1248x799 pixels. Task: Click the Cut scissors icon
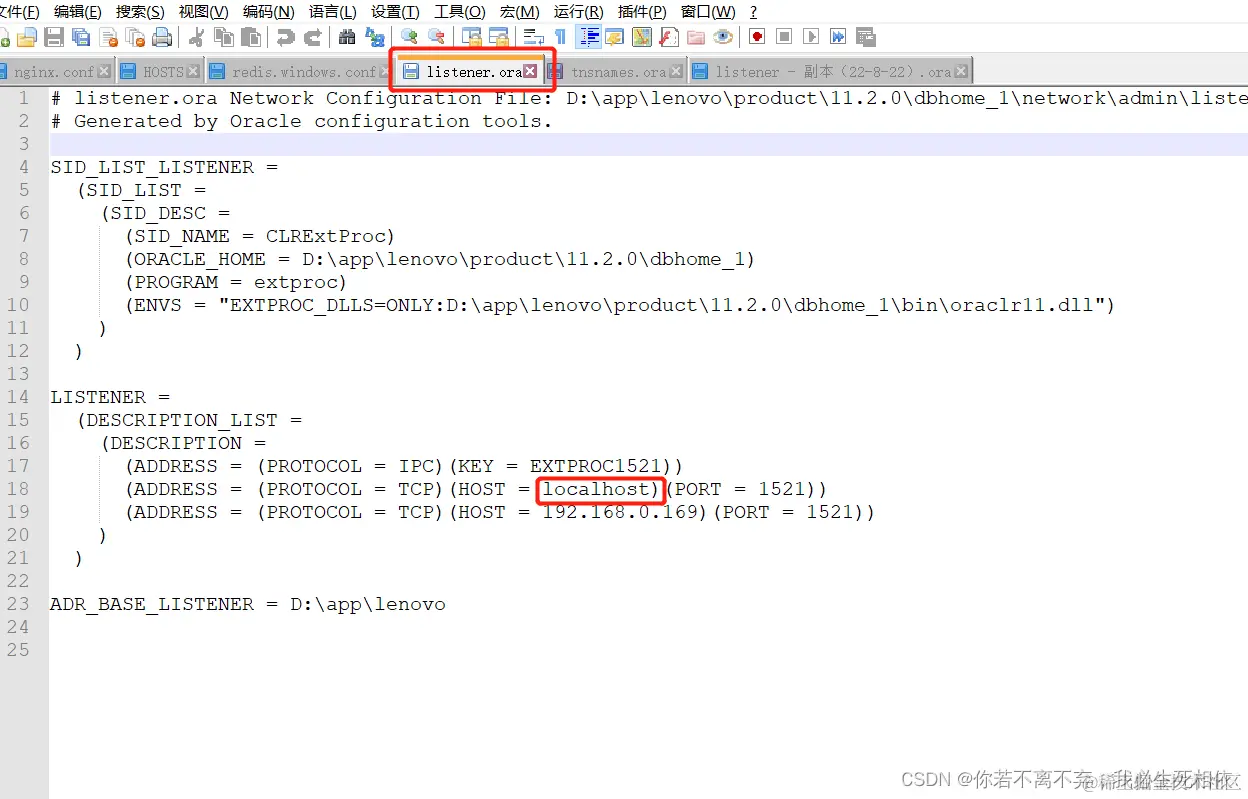(196, 37)
